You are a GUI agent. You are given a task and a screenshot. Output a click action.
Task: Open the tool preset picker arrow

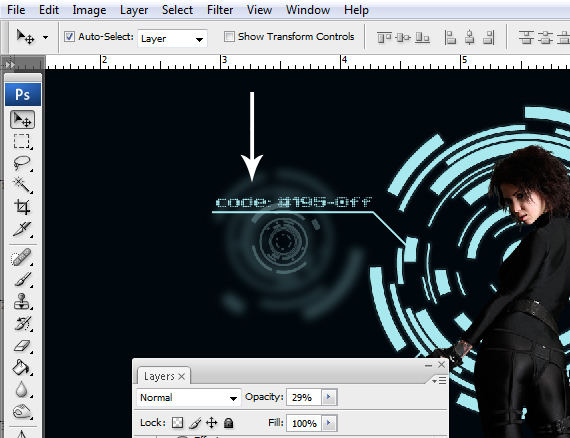[45, 37]
